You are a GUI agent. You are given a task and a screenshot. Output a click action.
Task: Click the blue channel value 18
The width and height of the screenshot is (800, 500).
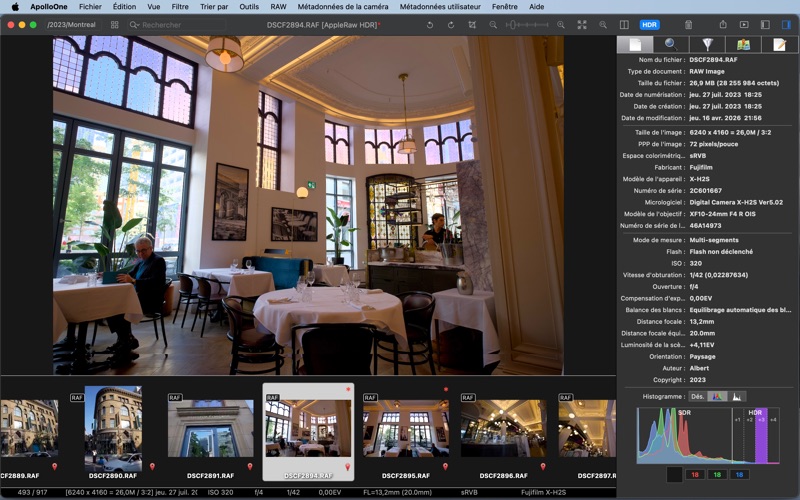pyautogui.click(x=739, y=474)
